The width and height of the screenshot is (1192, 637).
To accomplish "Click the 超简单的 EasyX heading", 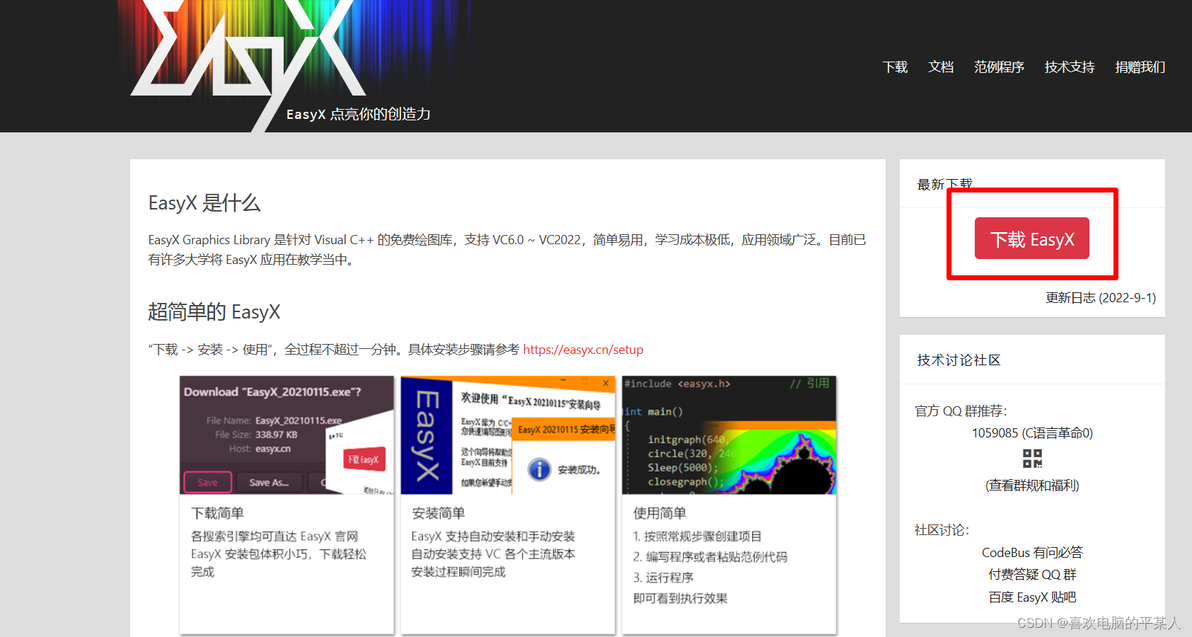I will click(214, 312).
